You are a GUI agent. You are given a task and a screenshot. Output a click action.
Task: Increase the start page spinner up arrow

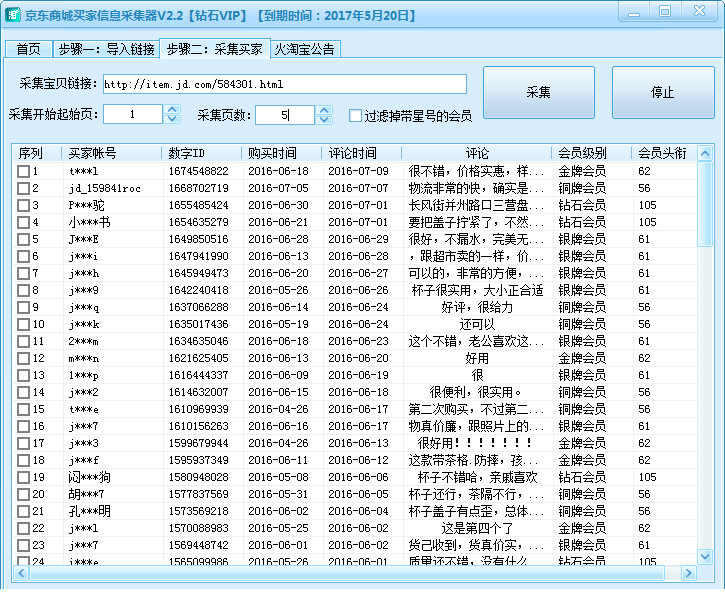[x=172, y=110]
